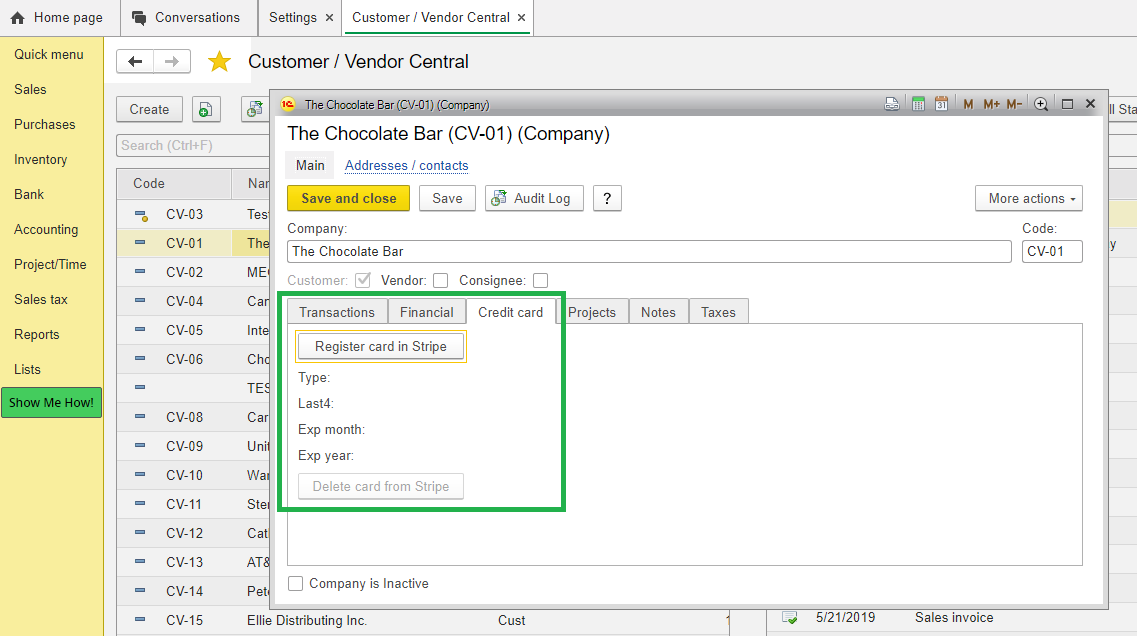Viewport: 1137px width, 636px height.
Task: Switch to the Taxes tab
Action: pyautogui.click(x=718, y=312)
